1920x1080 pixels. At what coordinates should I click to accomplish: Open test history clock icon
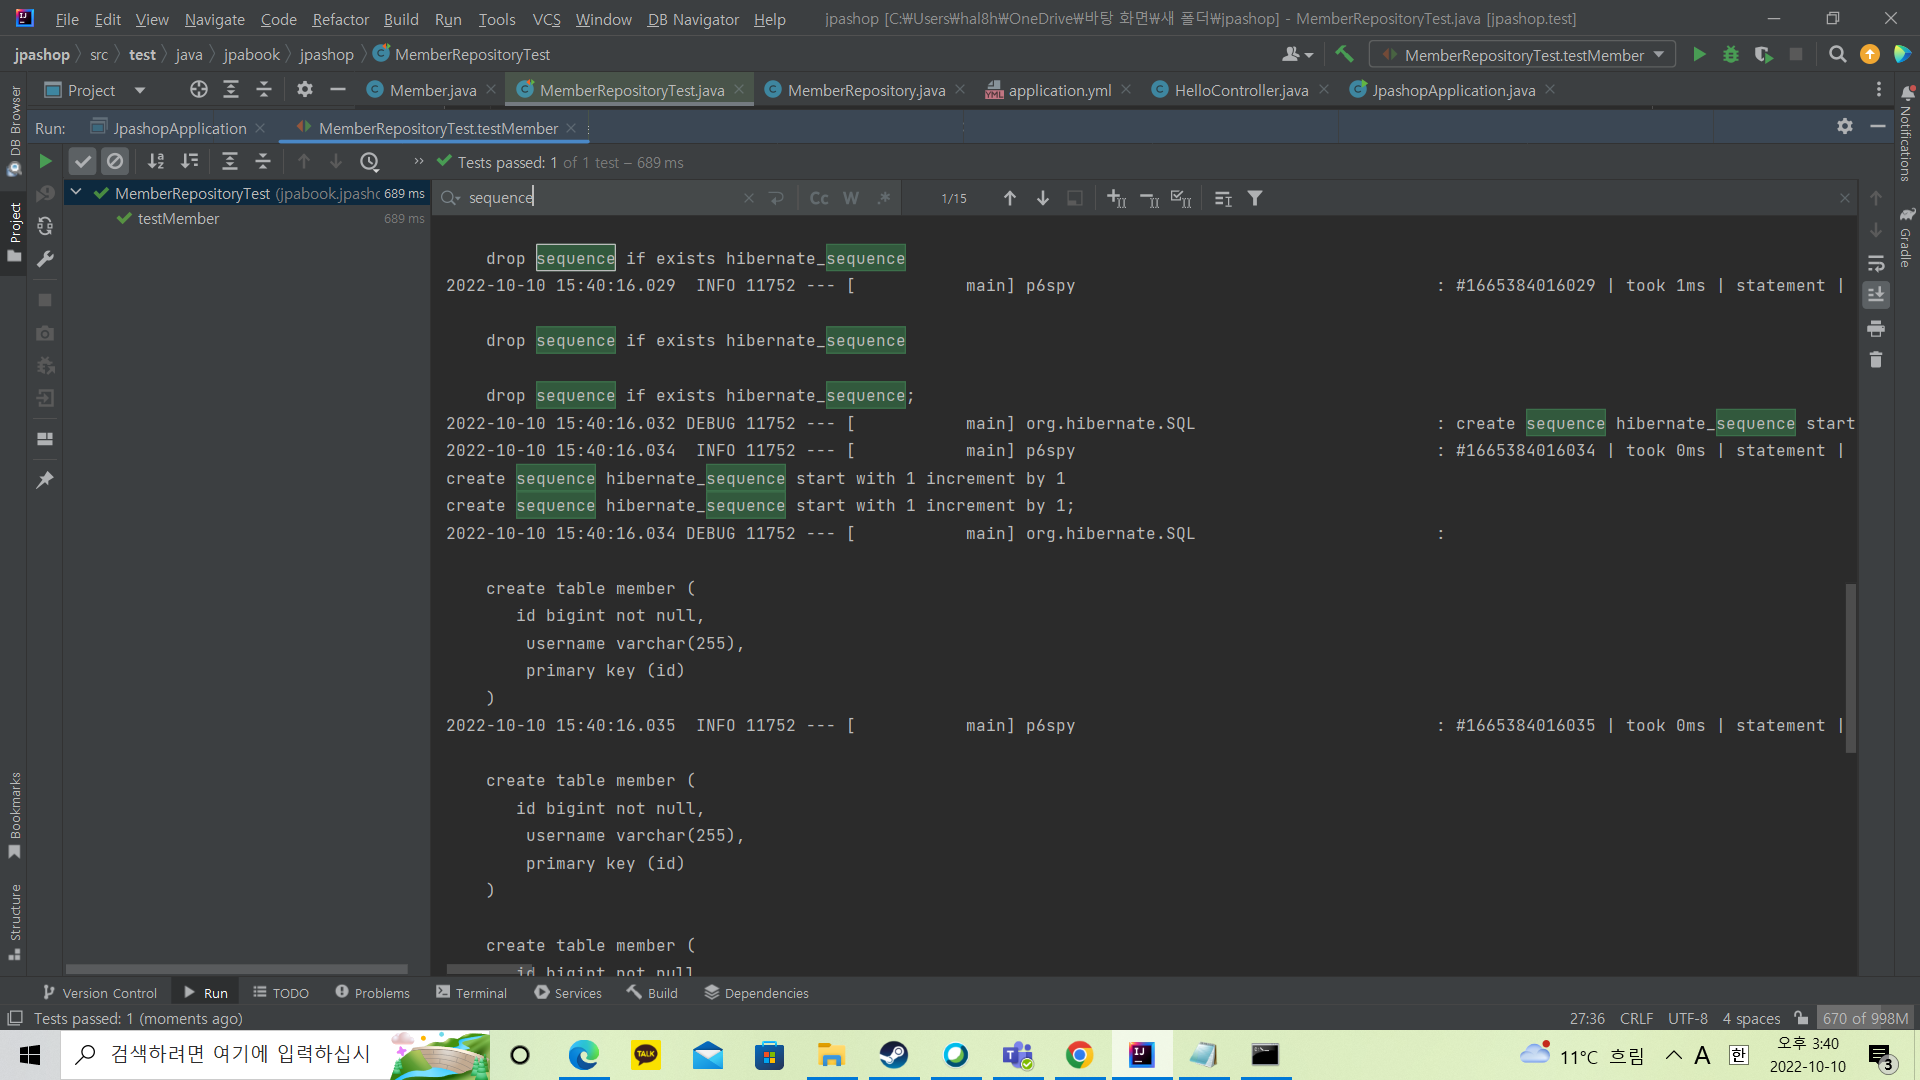point(369,161)
